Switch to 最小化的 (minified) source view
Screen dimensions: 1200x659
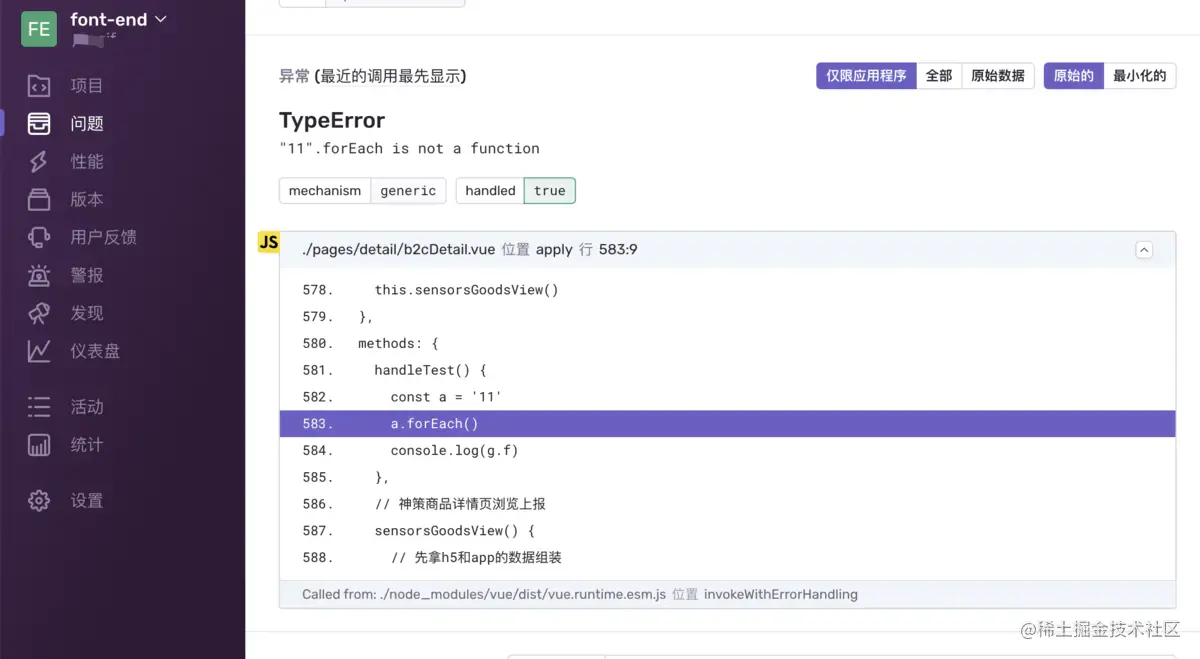(1140, 76)
